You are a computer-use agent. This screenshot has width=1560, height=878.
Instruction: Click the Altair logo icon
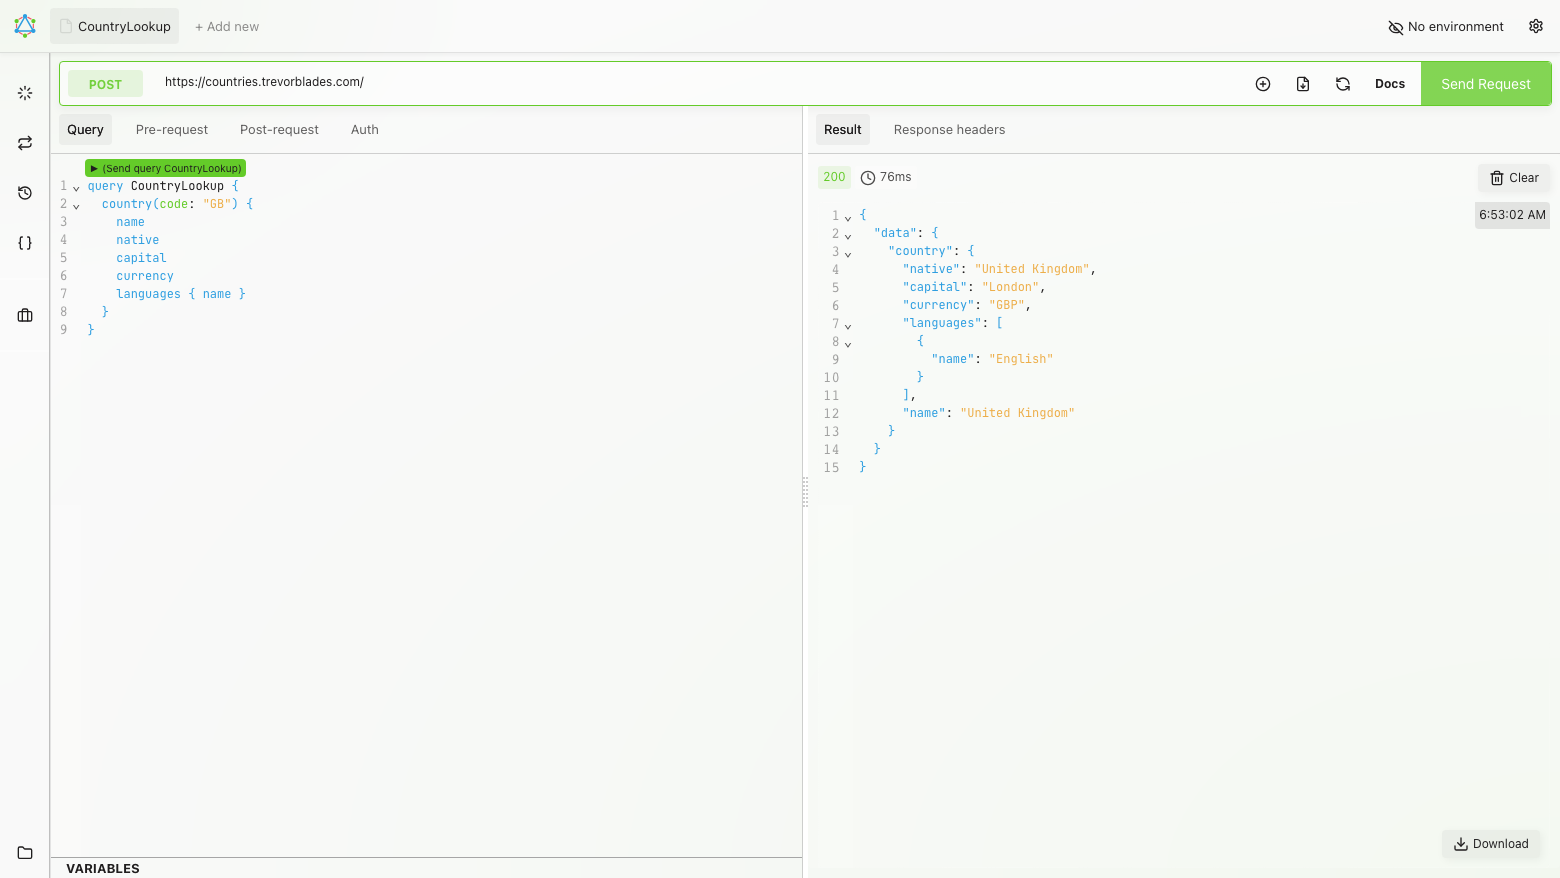pyautogui.click(x=25, y=26)
